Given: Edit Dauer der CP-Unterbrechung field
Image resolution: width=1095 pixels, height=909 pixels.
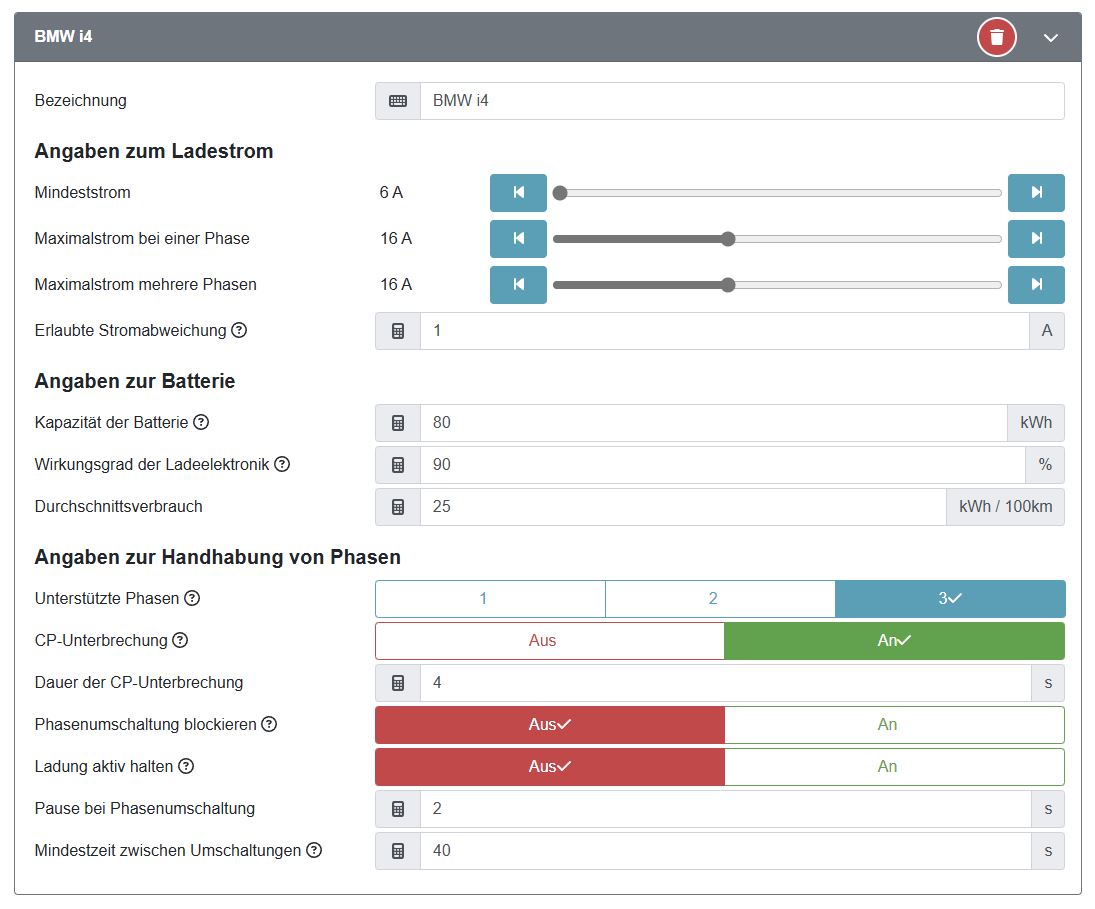Looking at the screenshot, I should coord(726,683).
